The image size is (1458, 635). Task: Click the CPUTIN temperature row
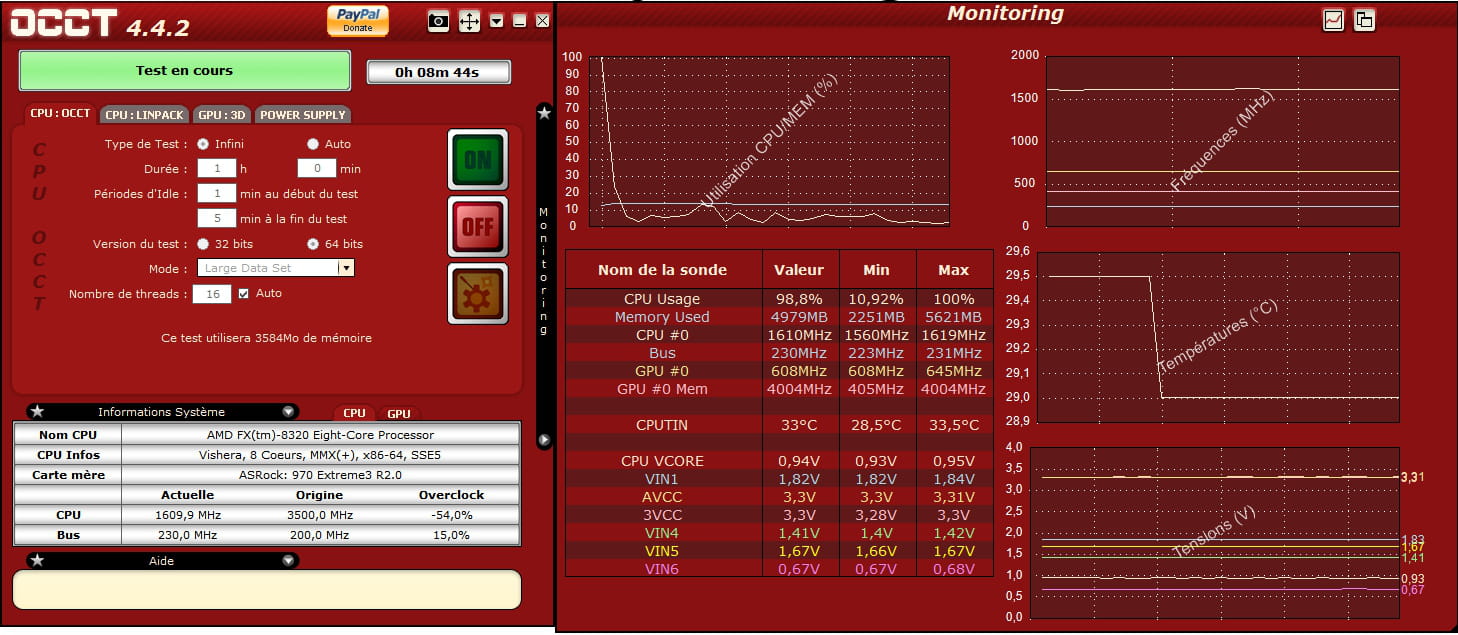pyautogui.click(x=779, y=425)
